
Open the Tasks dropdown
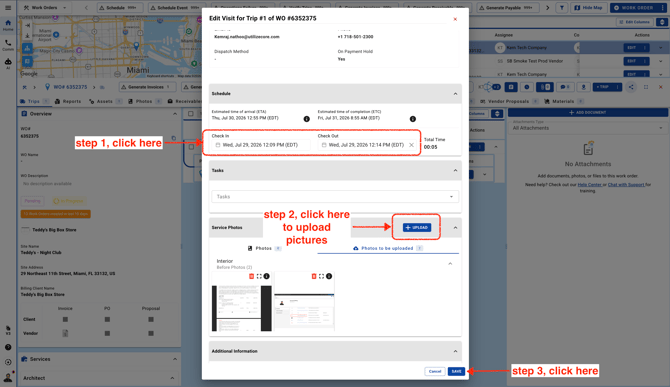(335, 196)
